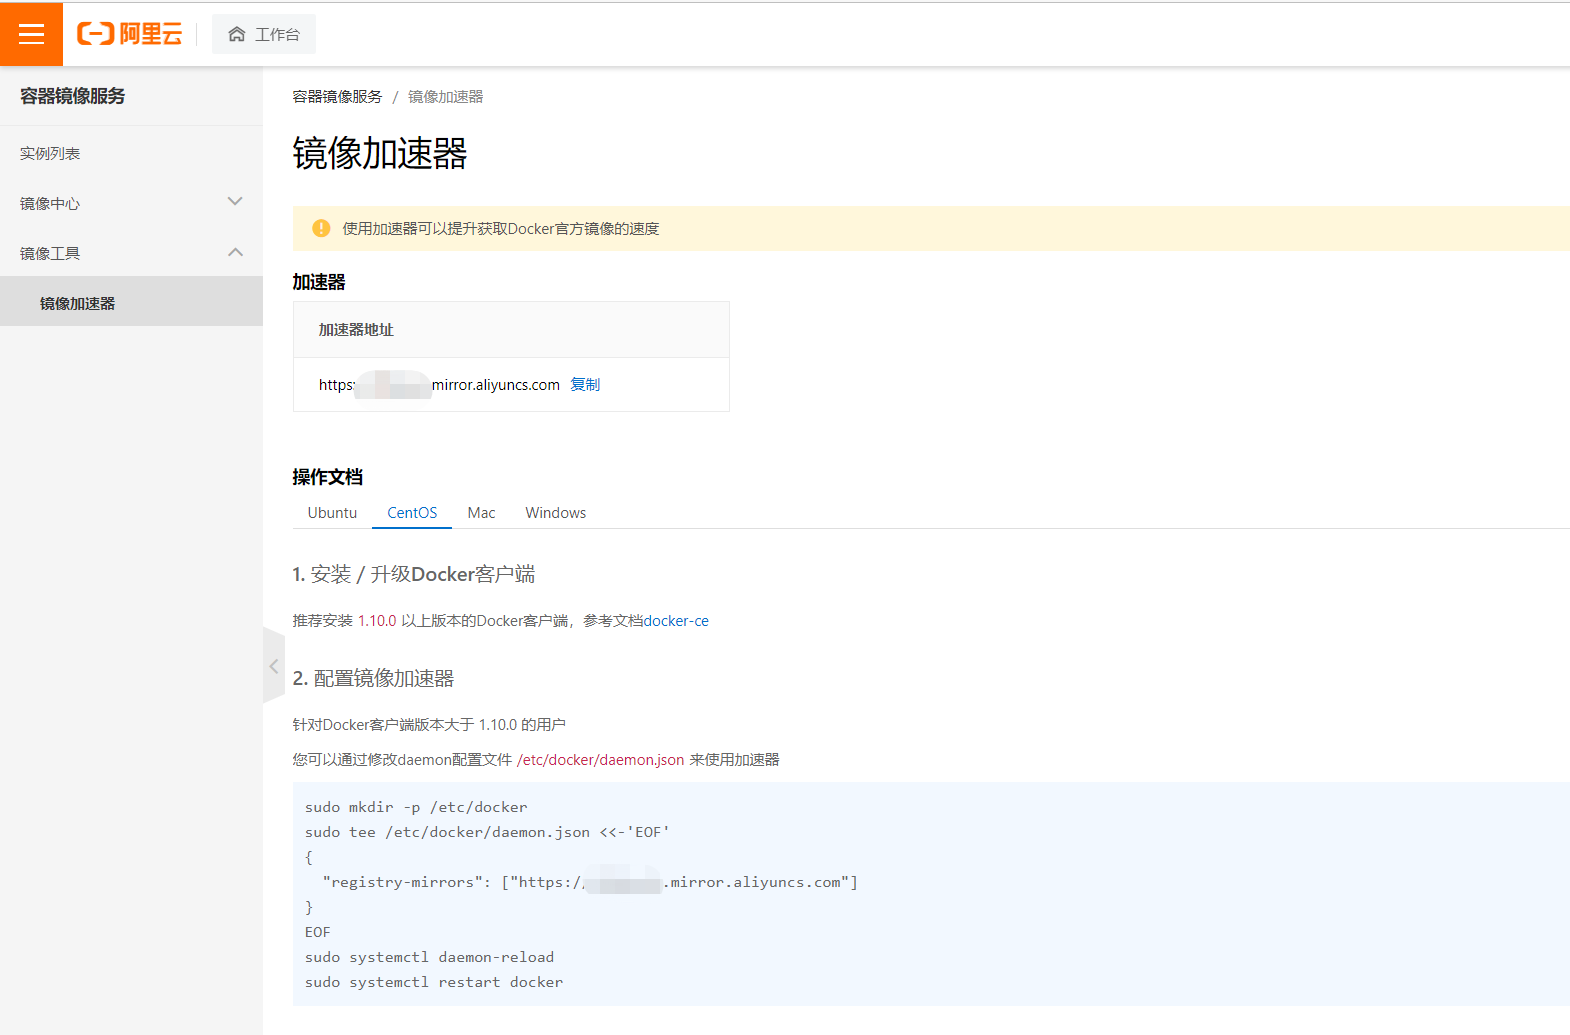Screen dimensions: 1570x1035
Task: Open 镜像加速器 sidebar entry
Action: [x=131, y=302]
